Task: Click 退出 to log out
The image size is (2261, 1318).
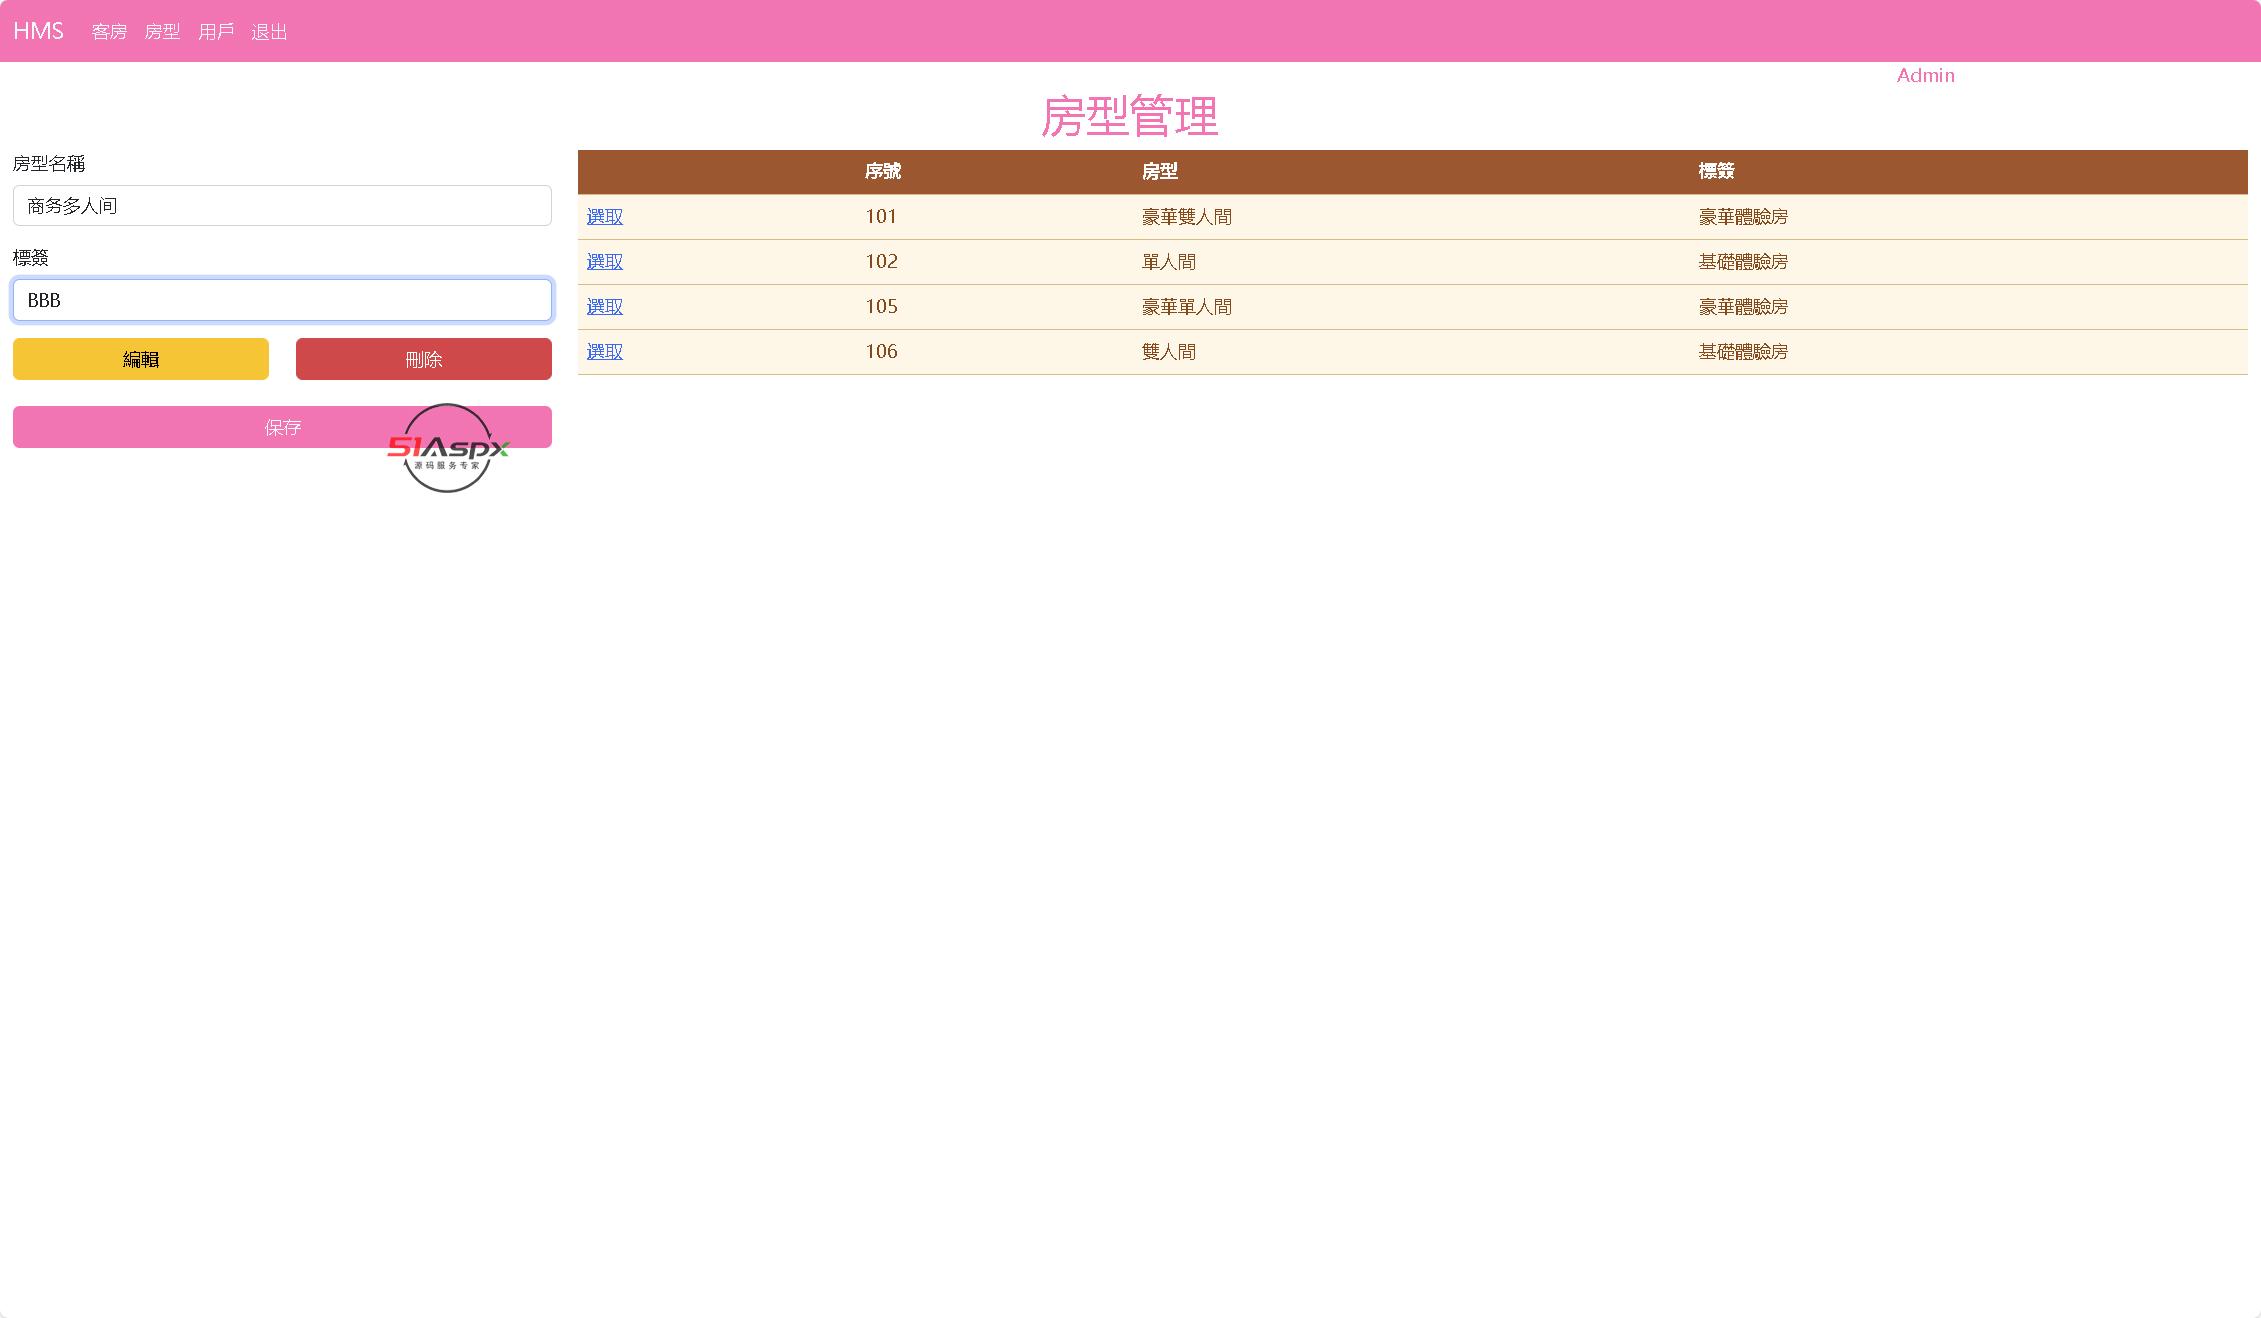Action: (x=269, y=32)
